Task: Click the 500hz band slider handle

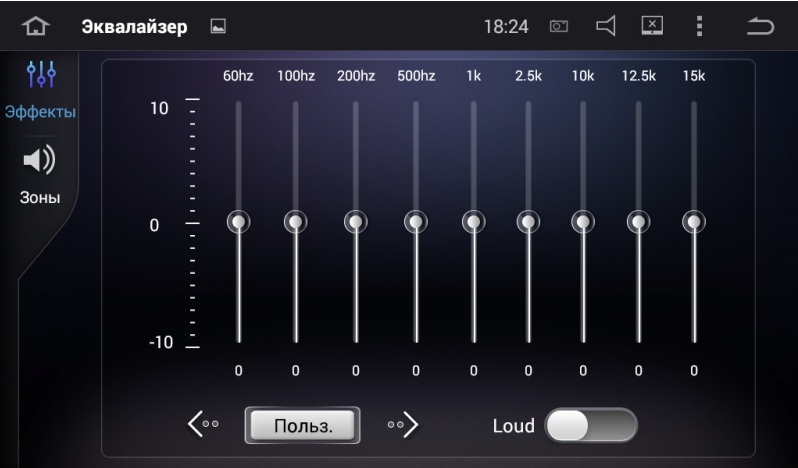Action: pyautogui.click(x=416, y=222)
